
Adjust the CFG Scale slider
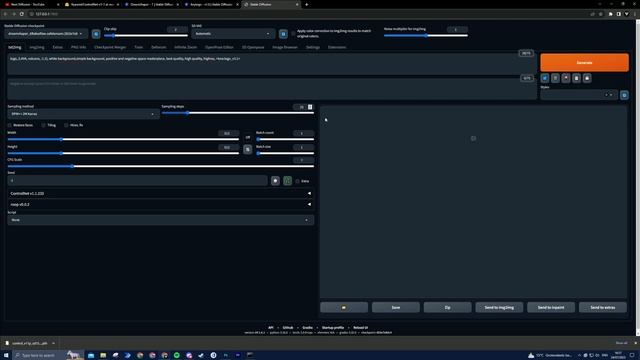click(x=160, y=167)
